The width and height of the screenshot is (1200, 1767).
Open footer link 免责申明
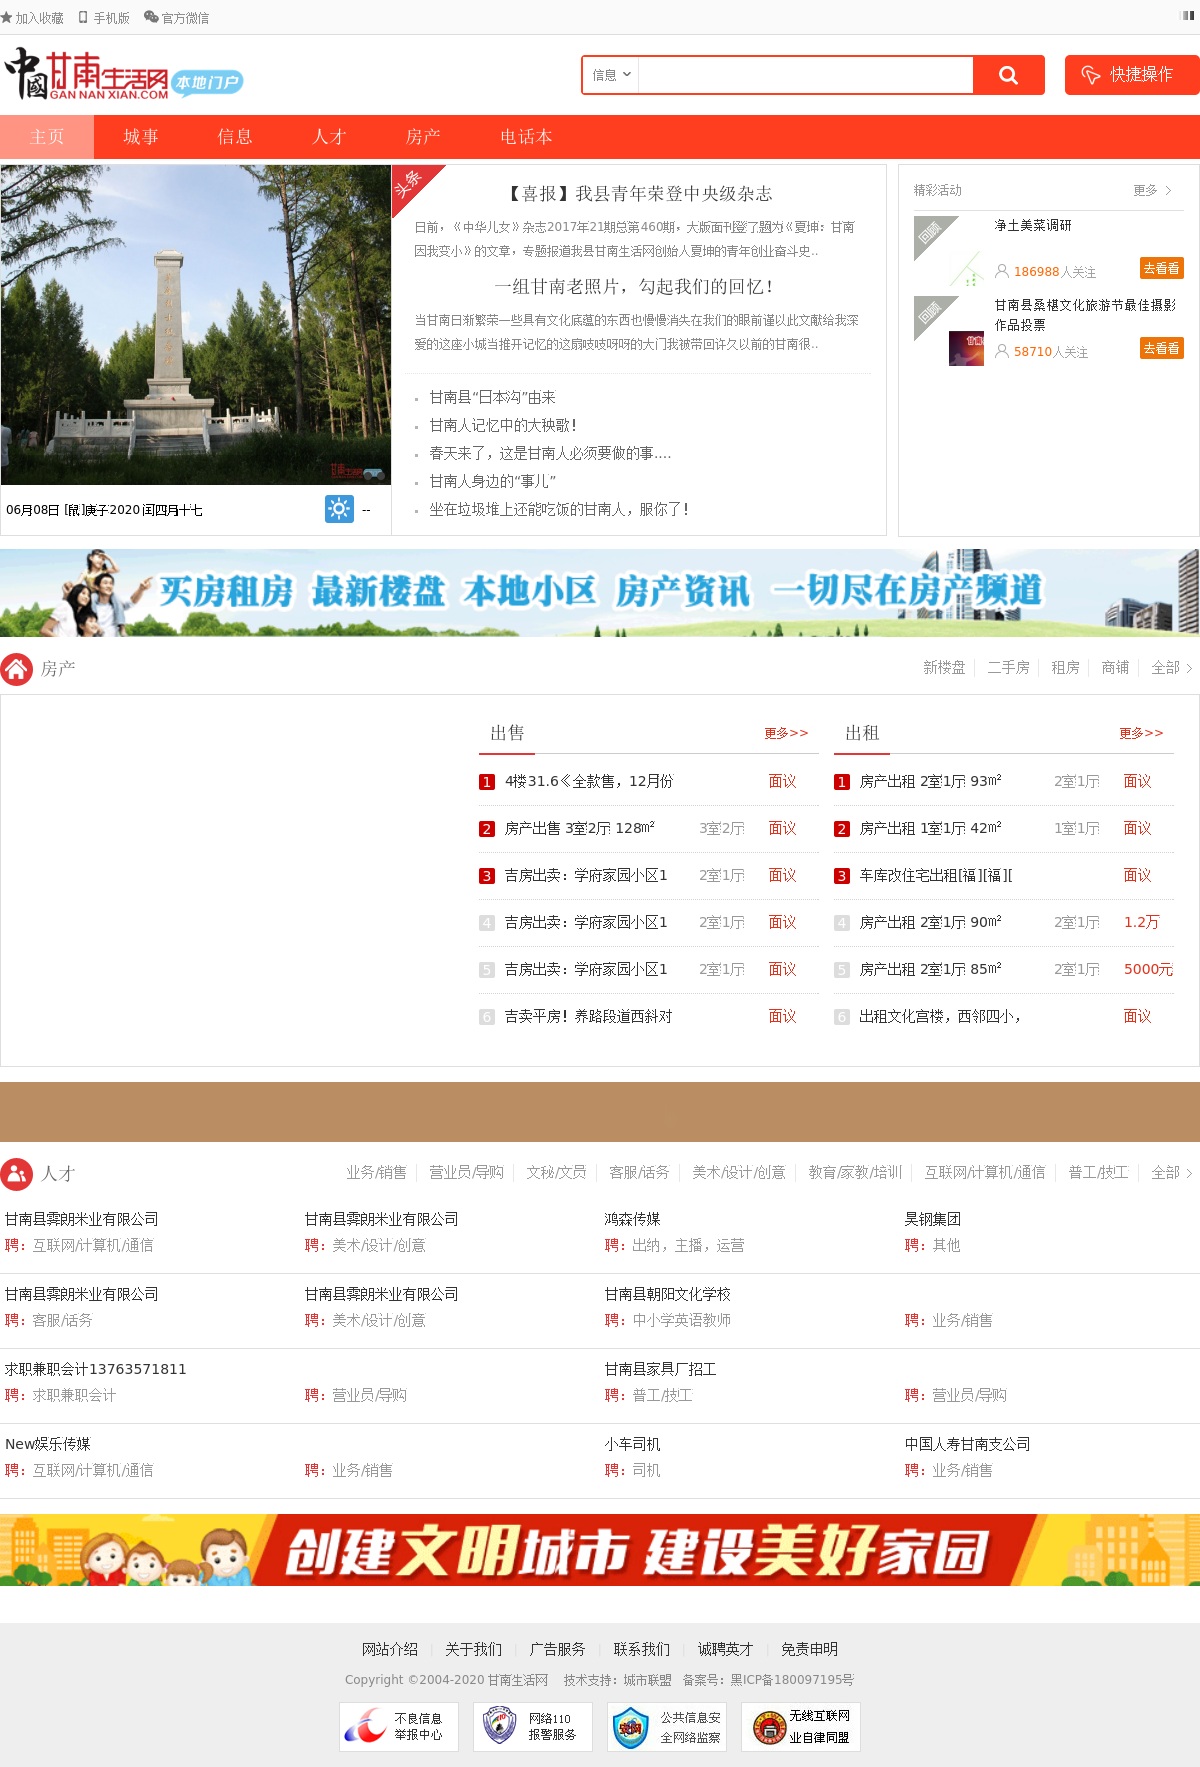(x=810, y=1650)
